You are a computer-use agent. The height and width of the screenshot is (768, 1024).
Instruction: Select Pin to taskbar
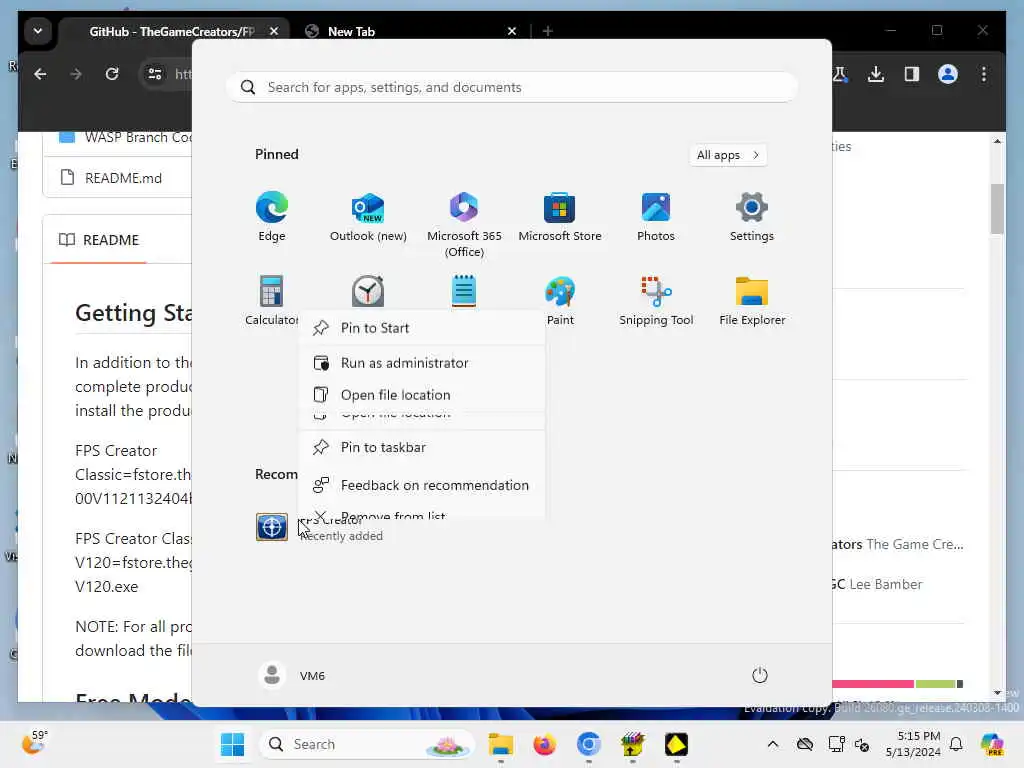coord(422,447)
